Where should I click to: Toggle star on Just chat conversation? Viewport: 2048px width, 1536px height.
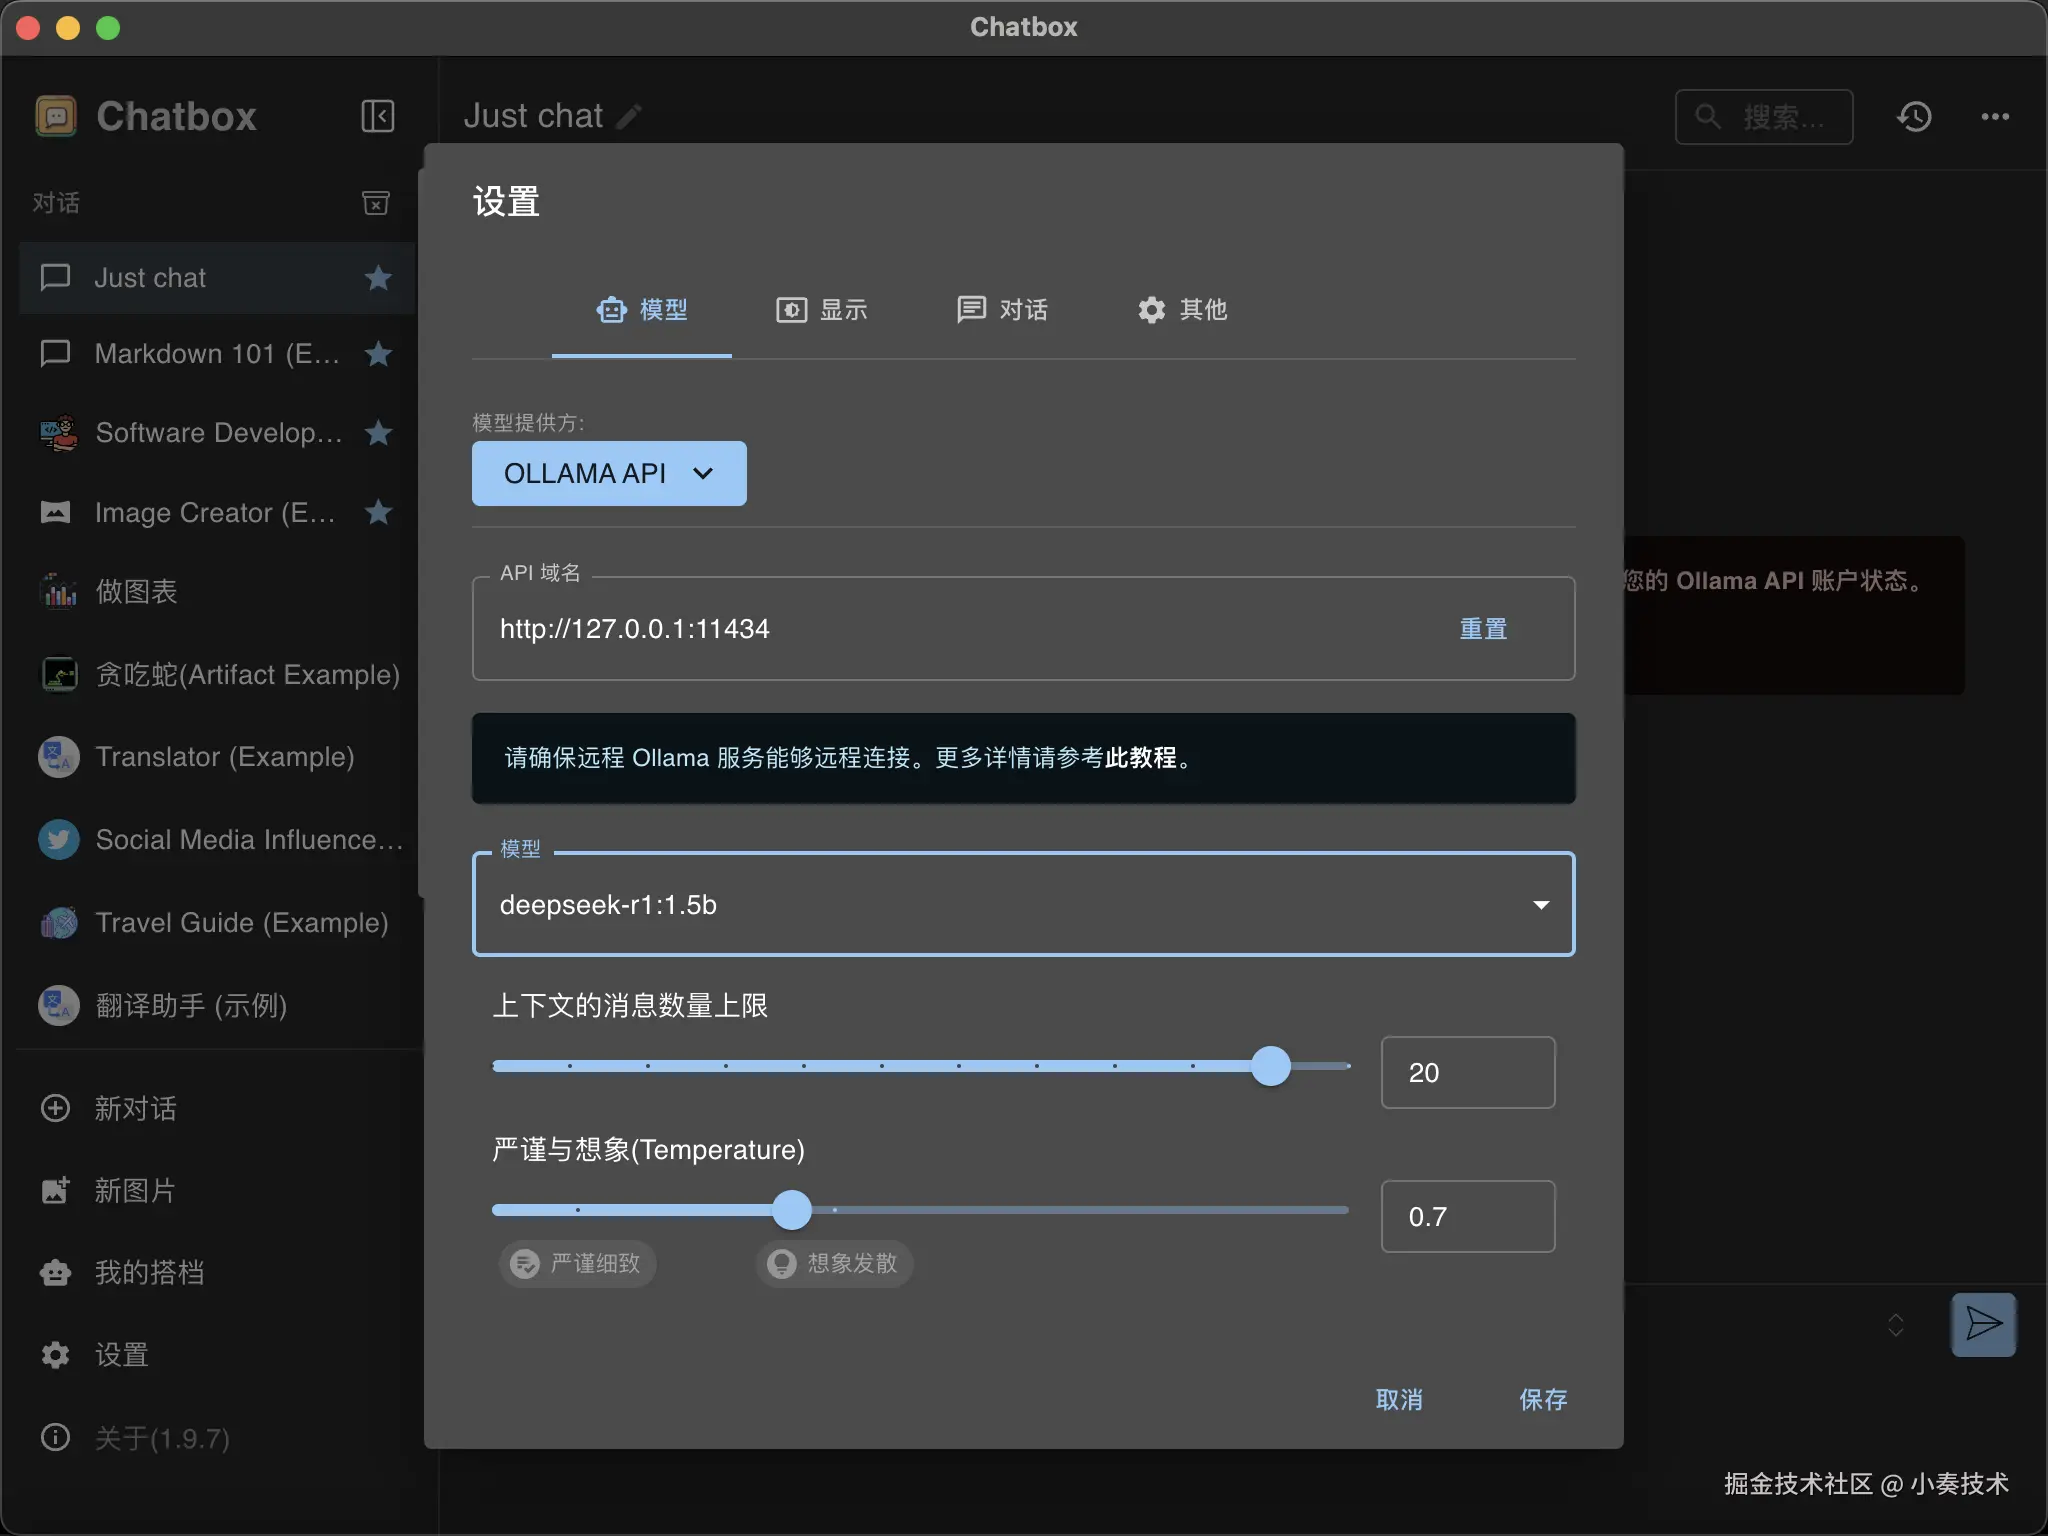[378, 278]
